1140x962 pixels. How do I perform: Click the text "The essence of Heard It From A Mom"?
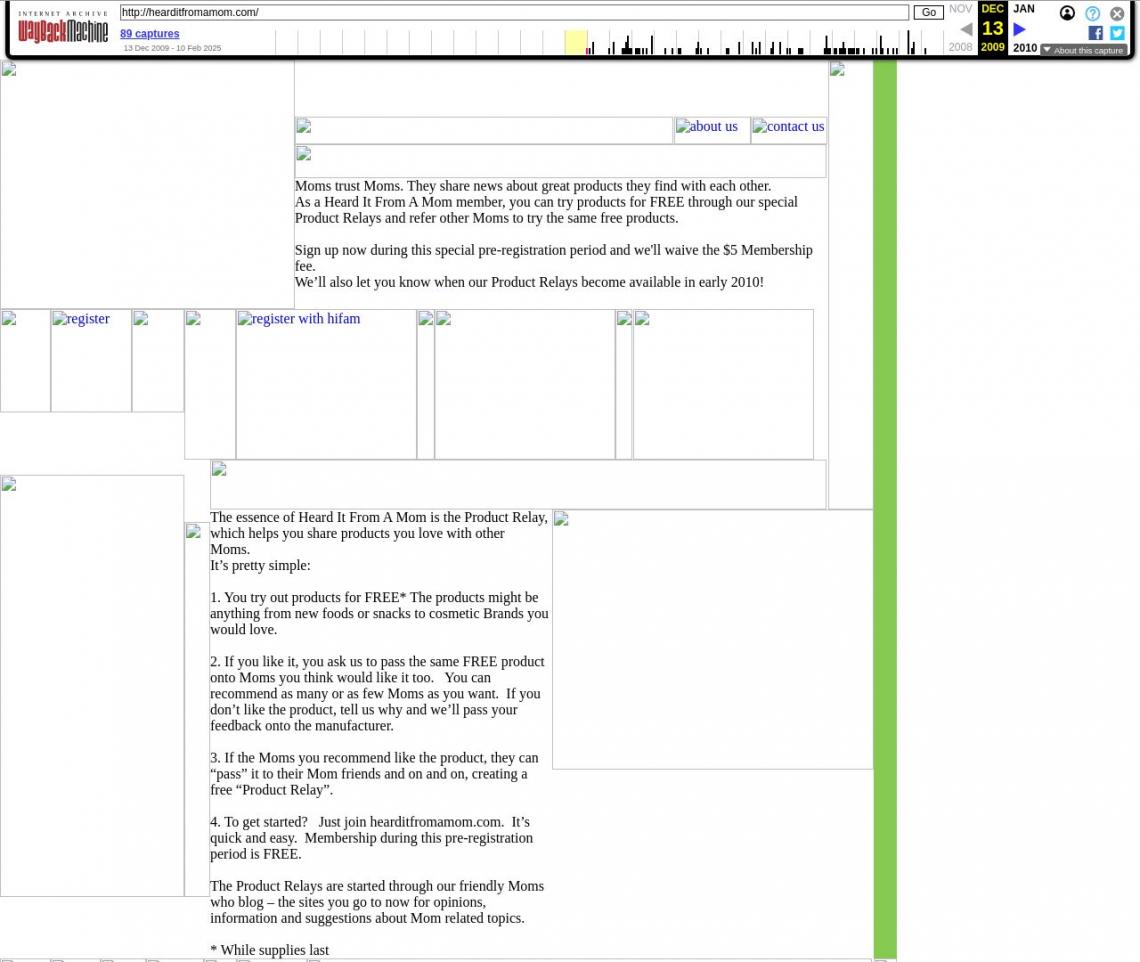[x=379, y=533]
